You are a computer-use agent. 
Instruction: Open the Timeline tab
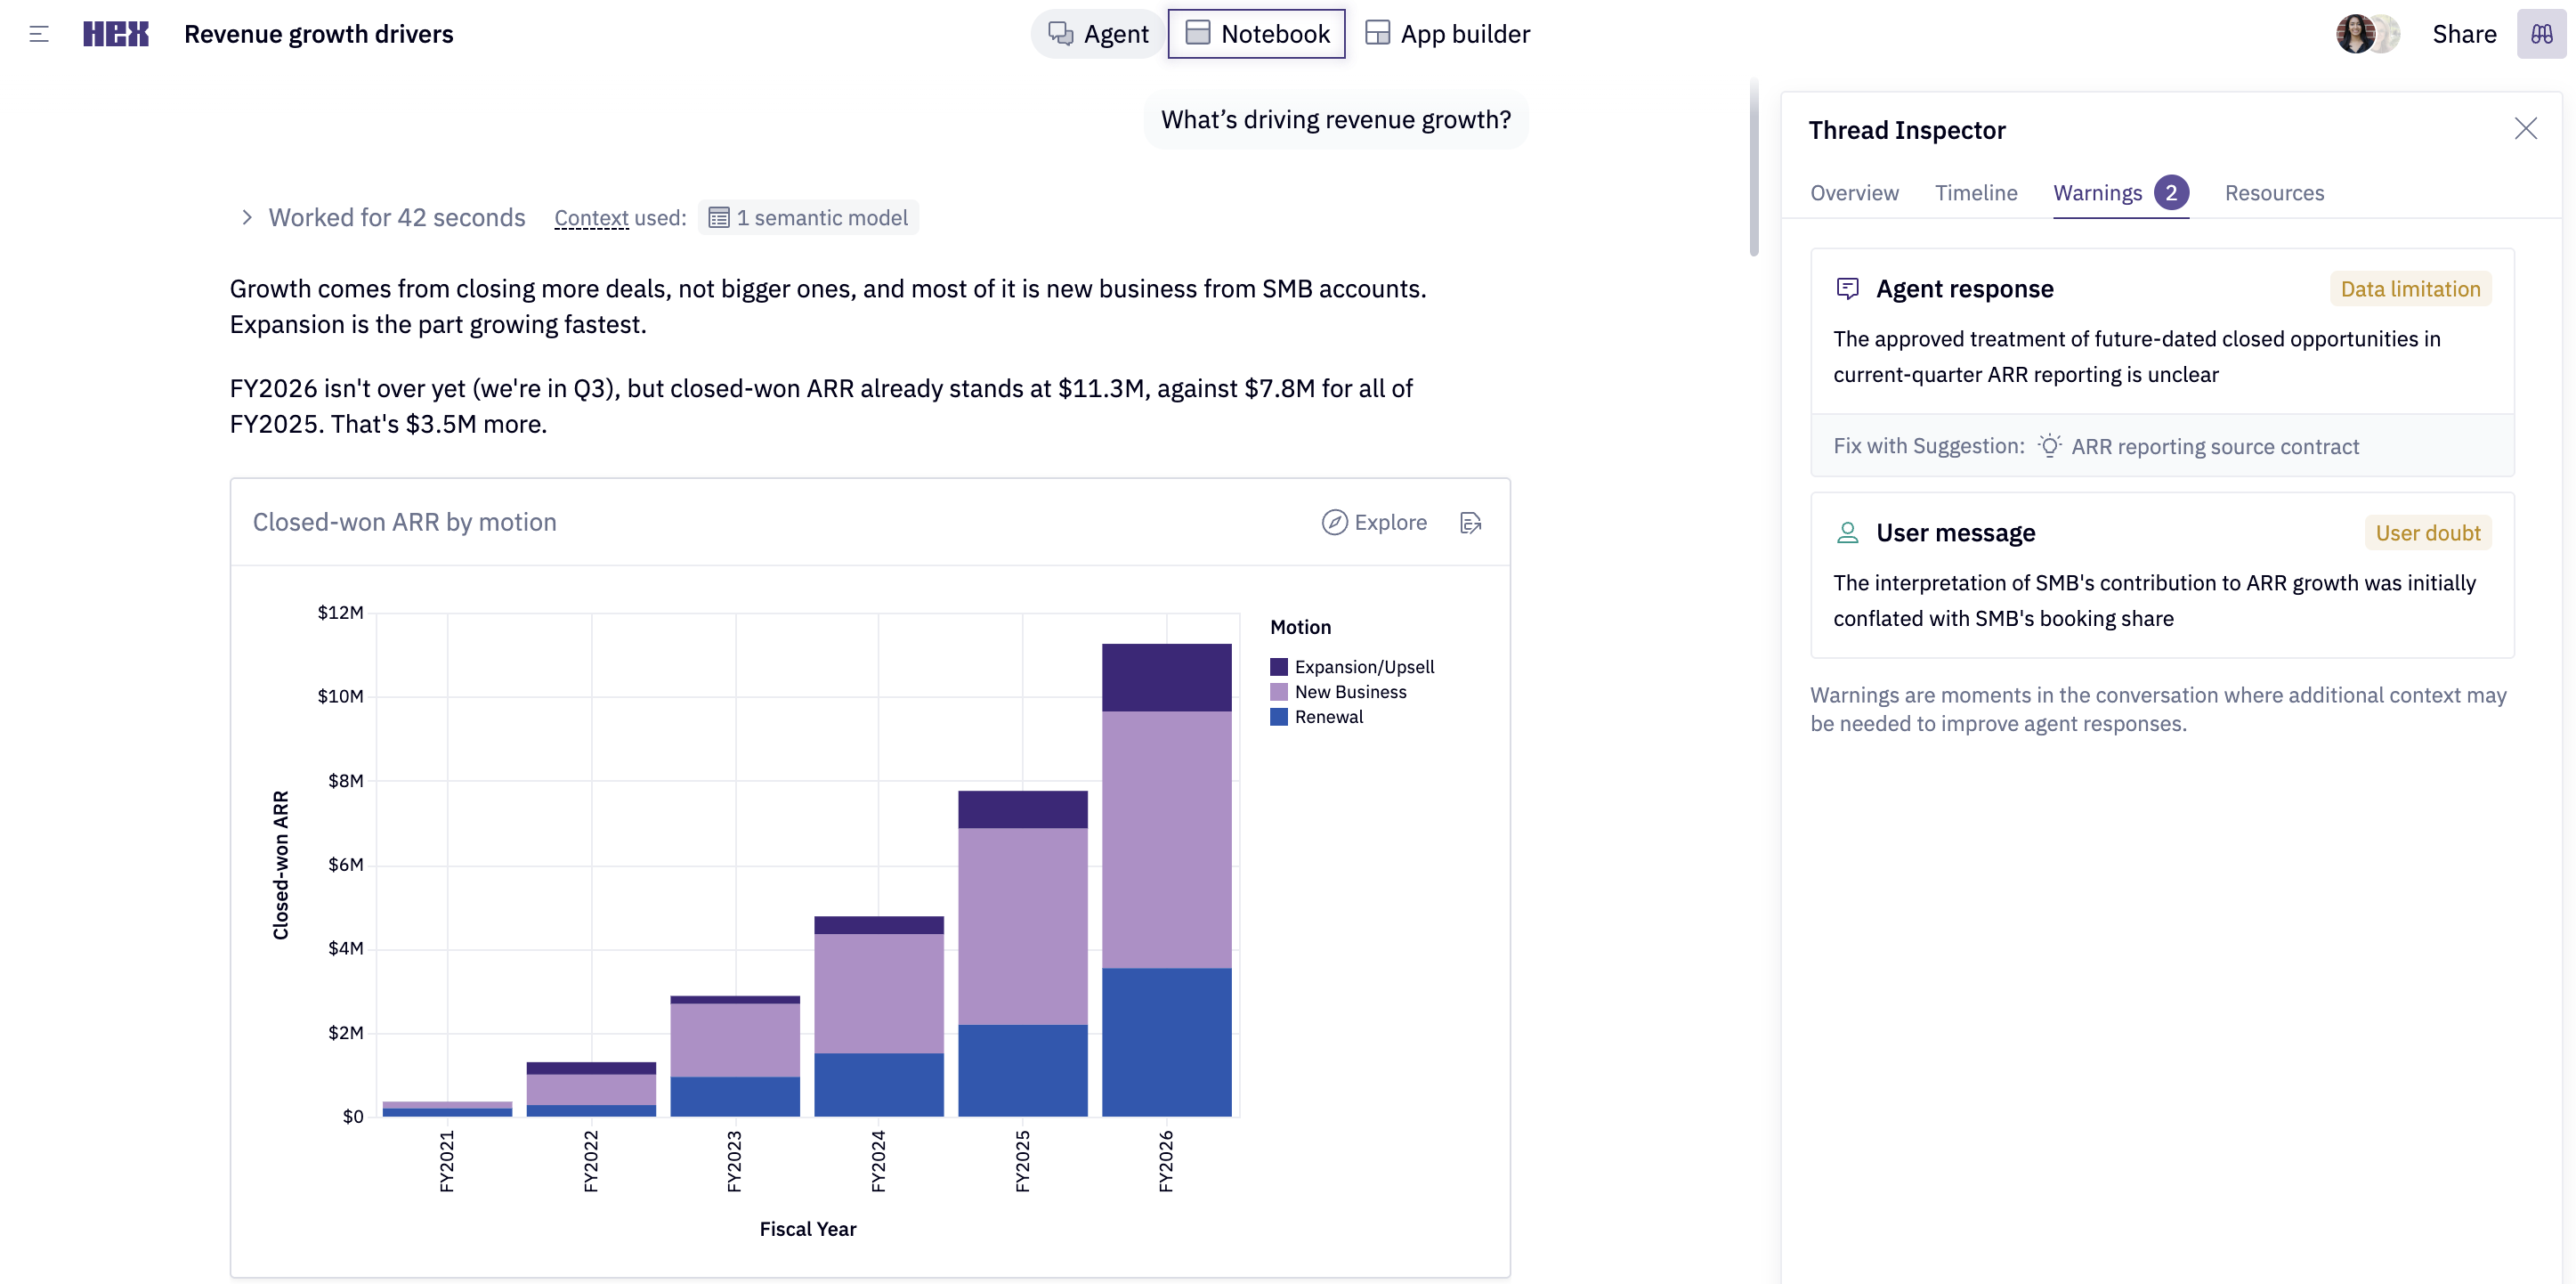(x=1975, y=193)
